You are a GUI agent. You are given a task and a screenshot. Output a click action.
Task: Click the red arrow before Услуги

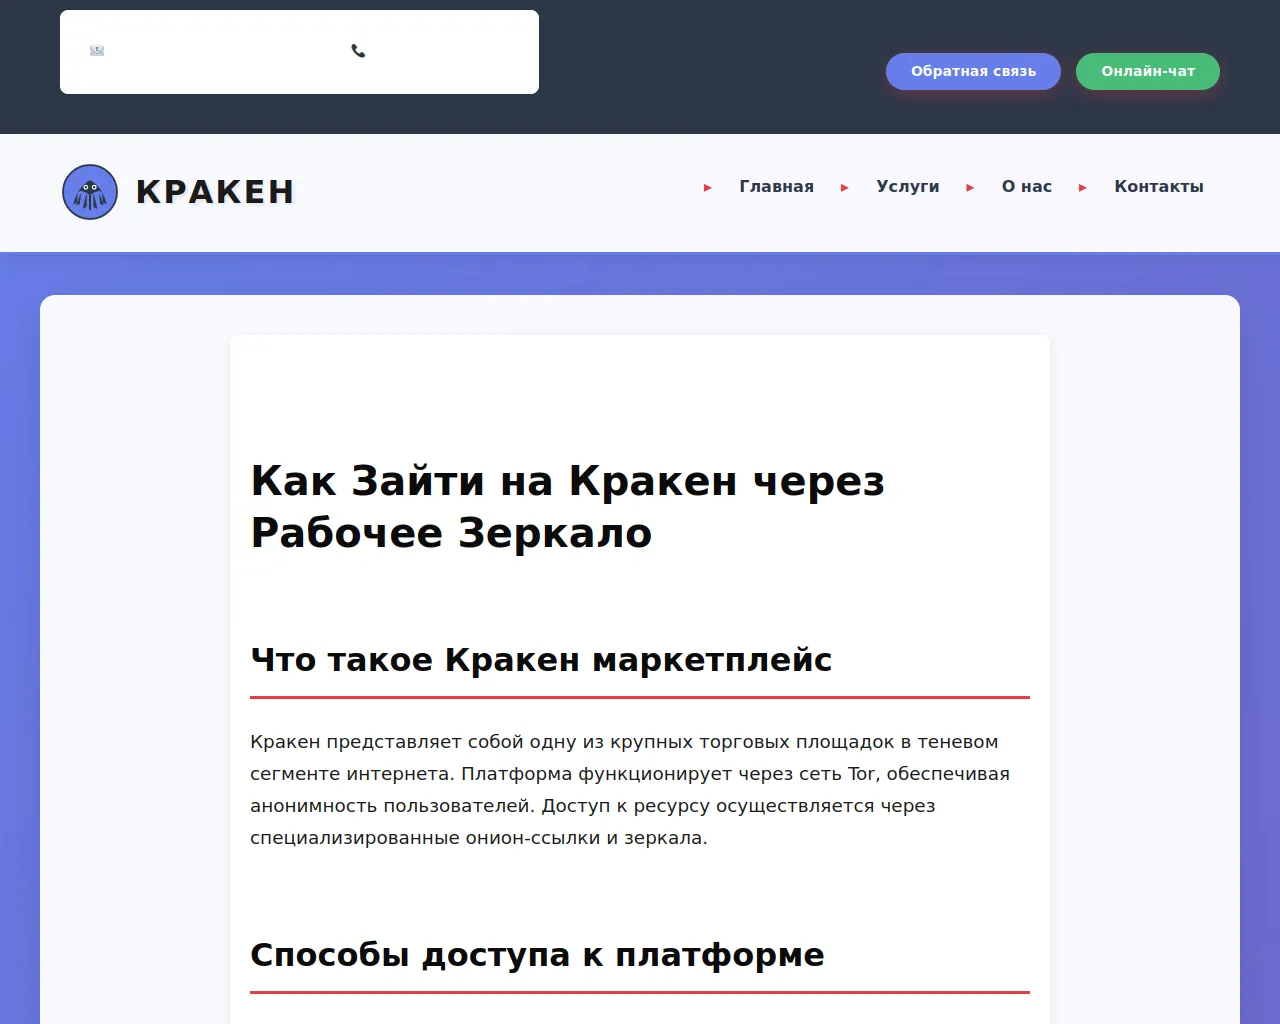pos(845,188)
